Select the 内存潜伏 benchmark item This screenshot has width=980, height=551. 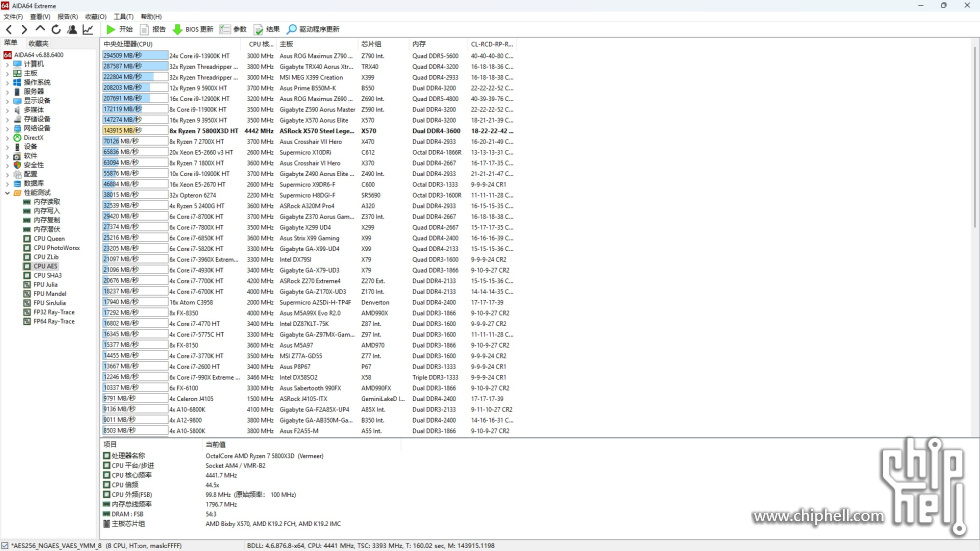click(x=47, y=229)
